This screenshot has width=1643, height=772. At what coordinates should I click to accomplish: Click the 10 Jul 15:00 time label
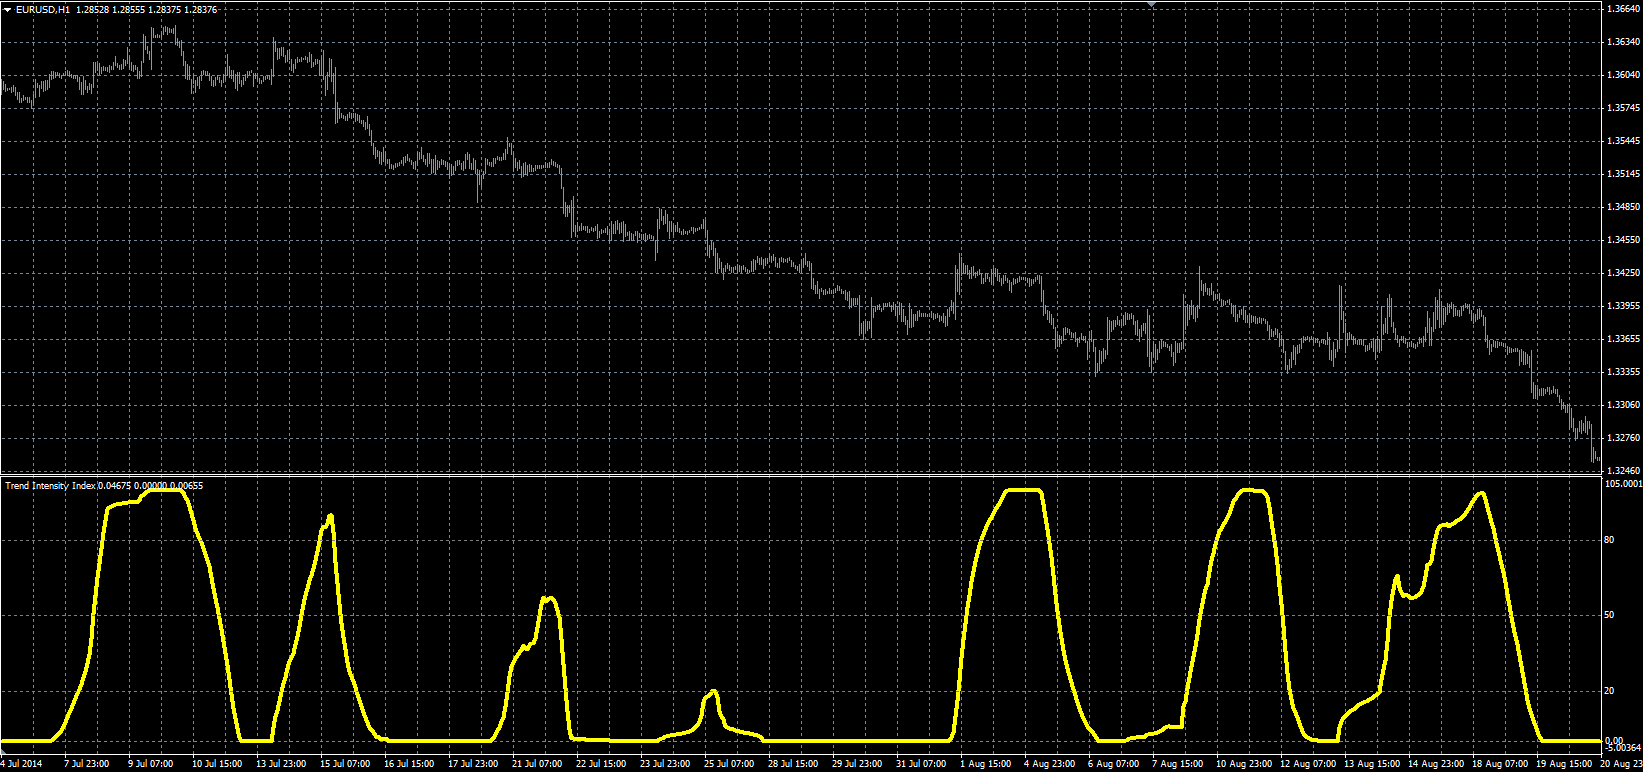(217, 764)
